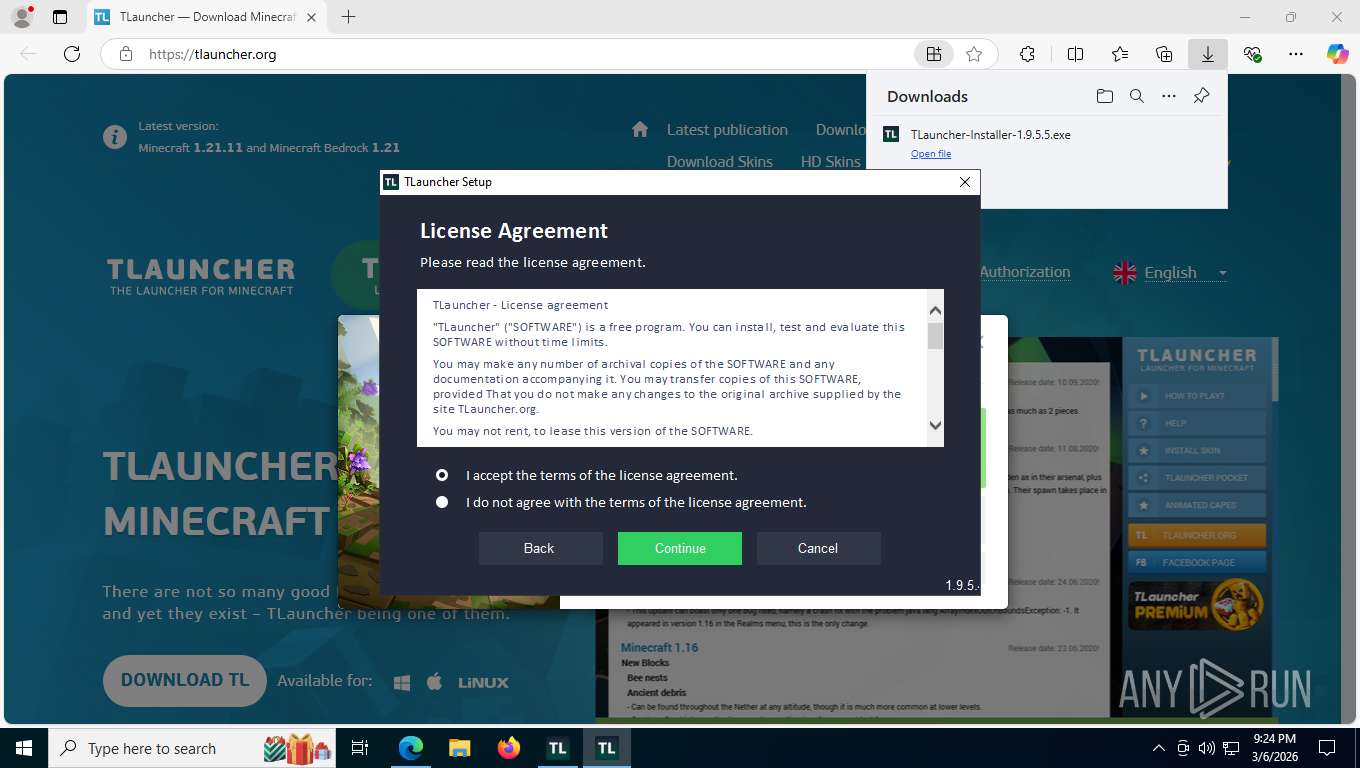Image resolution: width=1360 pixels, height=768 pixels.
Task: Open Browser essentials heart icon
Action: pos(1252,54)
